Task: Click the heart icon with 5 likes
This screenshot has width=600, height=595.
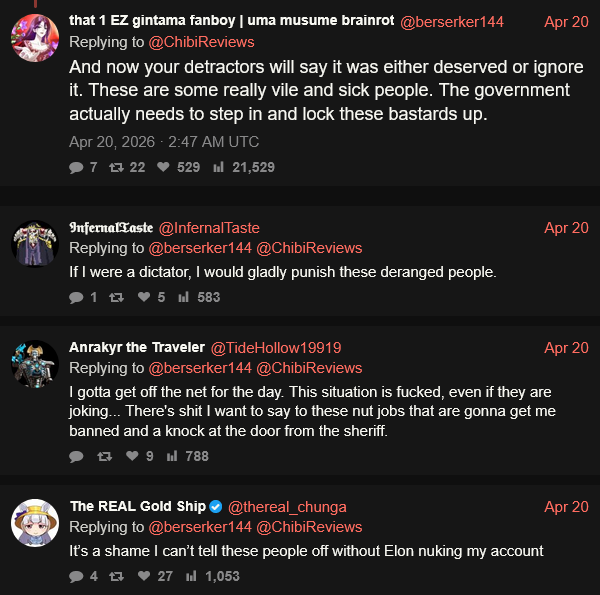Action: tap(144, 297)
